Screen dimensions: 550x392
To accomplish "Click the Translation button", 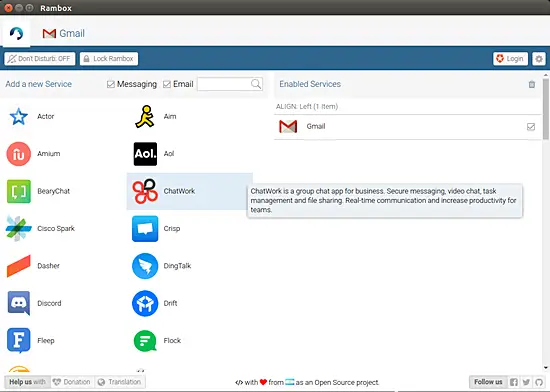I will click(x=120, y=382).
